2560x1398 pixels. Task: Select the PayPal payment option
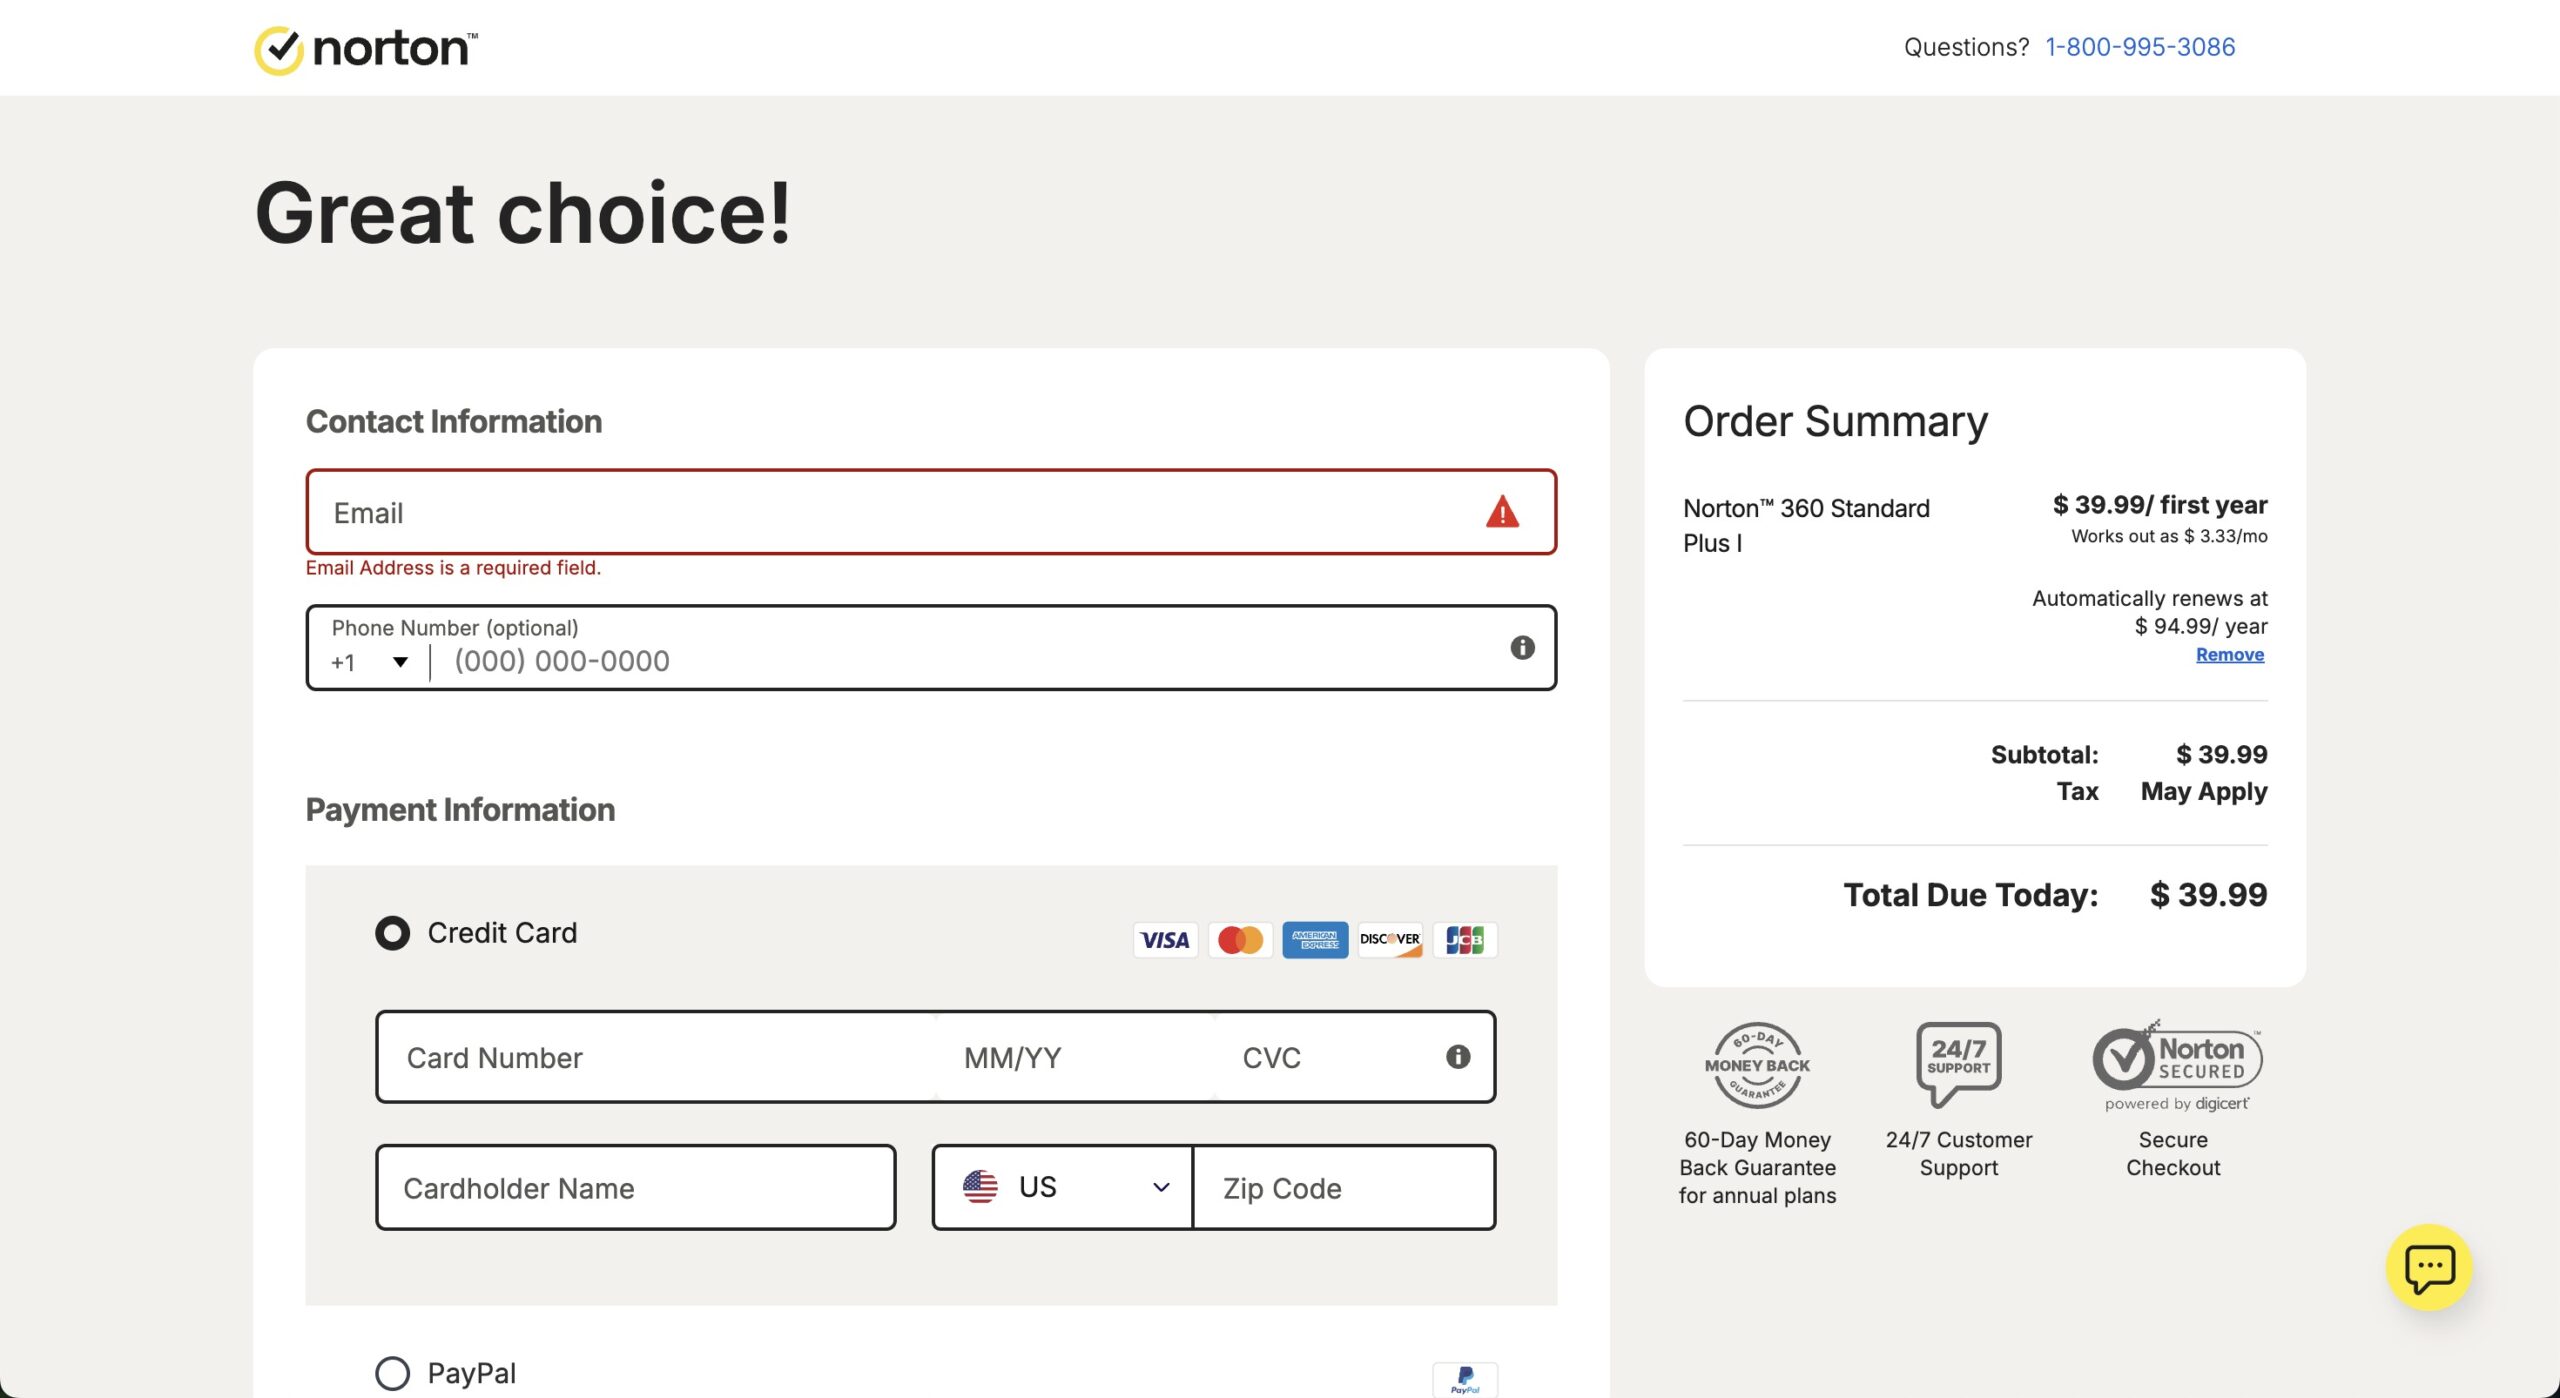(392, 1373)
